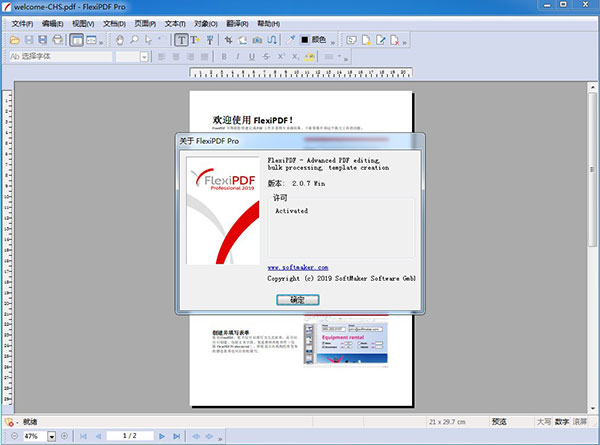600x445 pixels.
Task: Click the Print icon in toolbar
Action: (x=57, y=40)
